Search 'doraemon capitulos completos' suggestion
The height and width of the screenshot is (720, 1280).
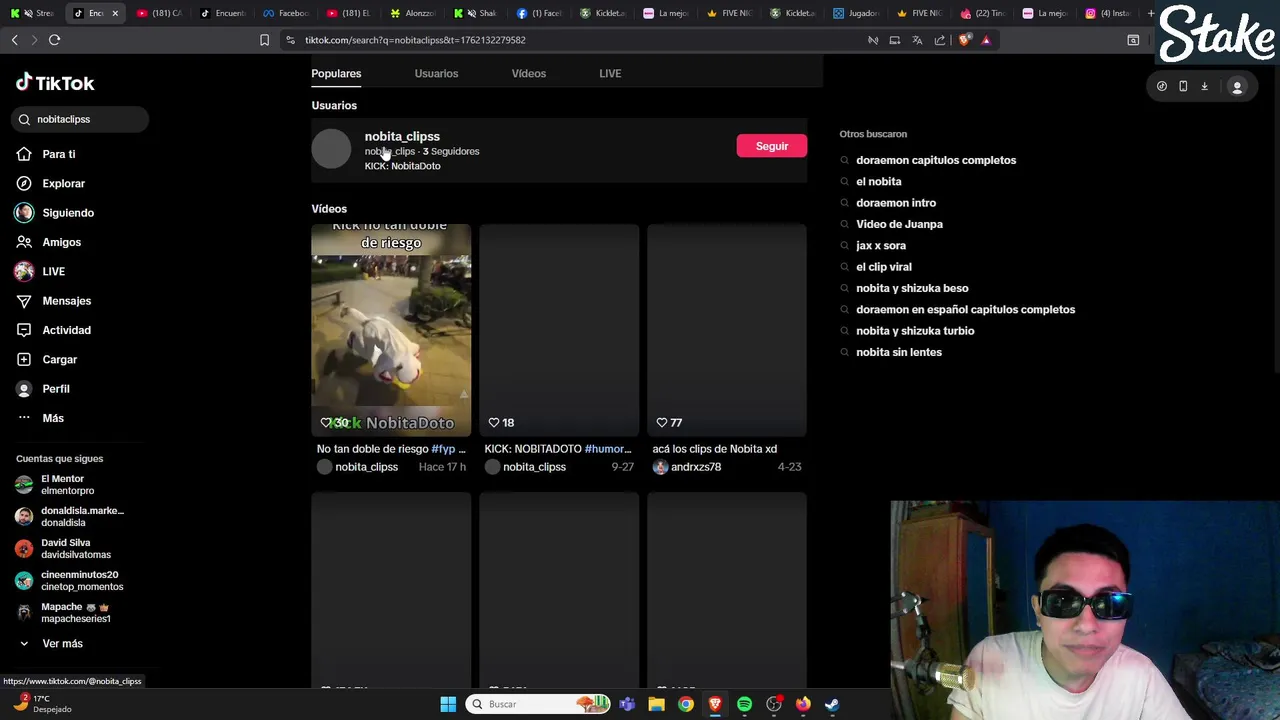936,160
